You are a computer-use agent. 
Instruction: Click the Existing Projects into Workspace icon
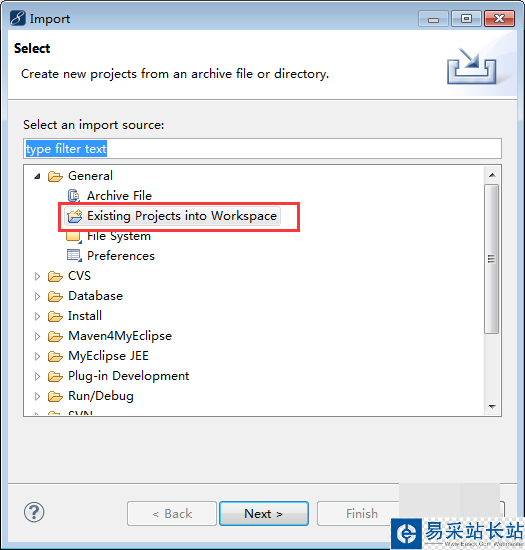tap(74, 216)
